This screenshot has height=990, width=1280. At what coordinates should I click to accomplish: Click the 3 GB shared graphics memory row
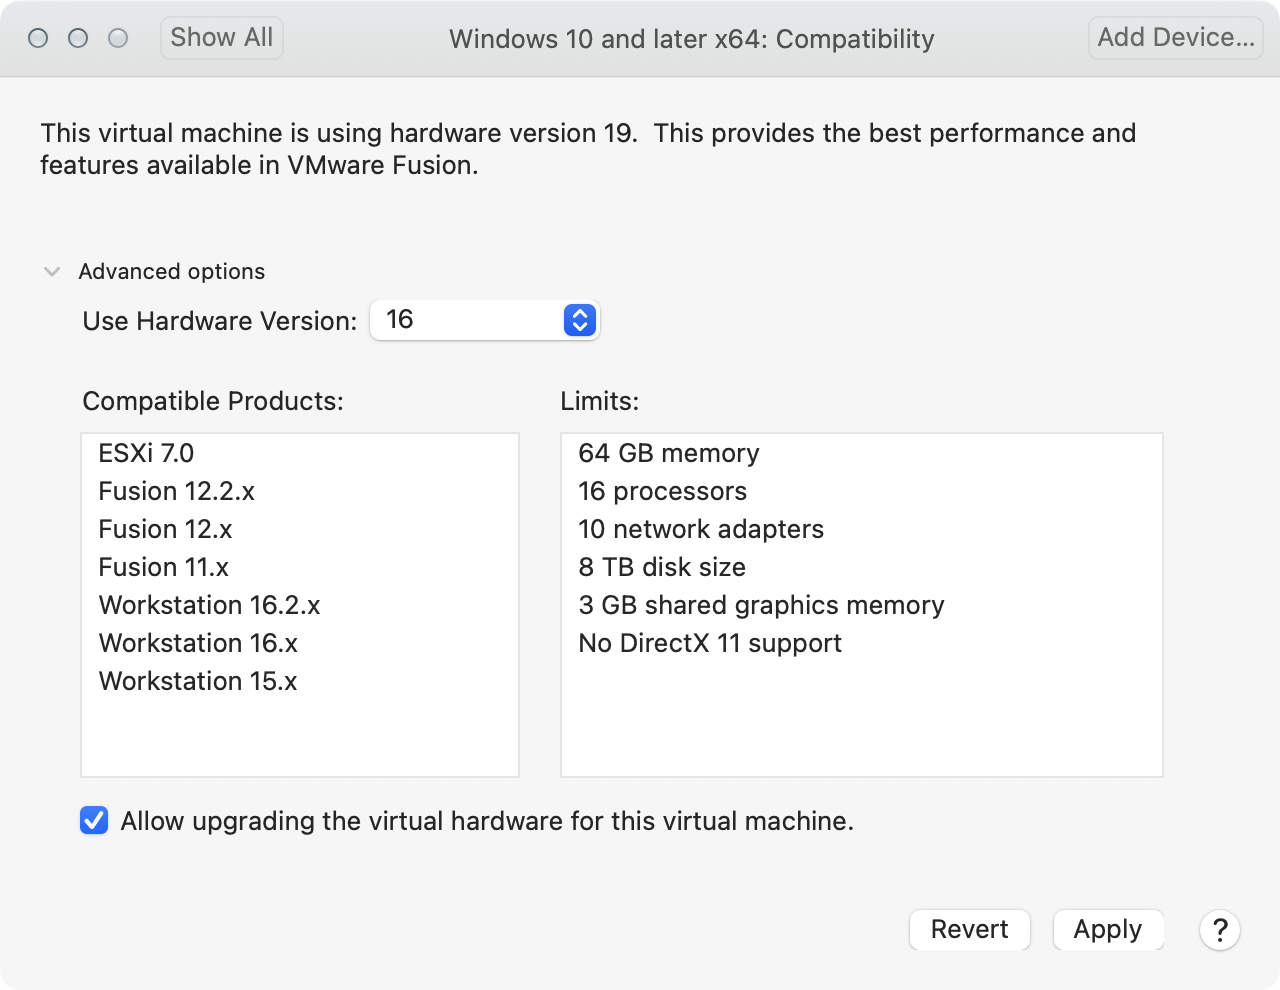761,605
